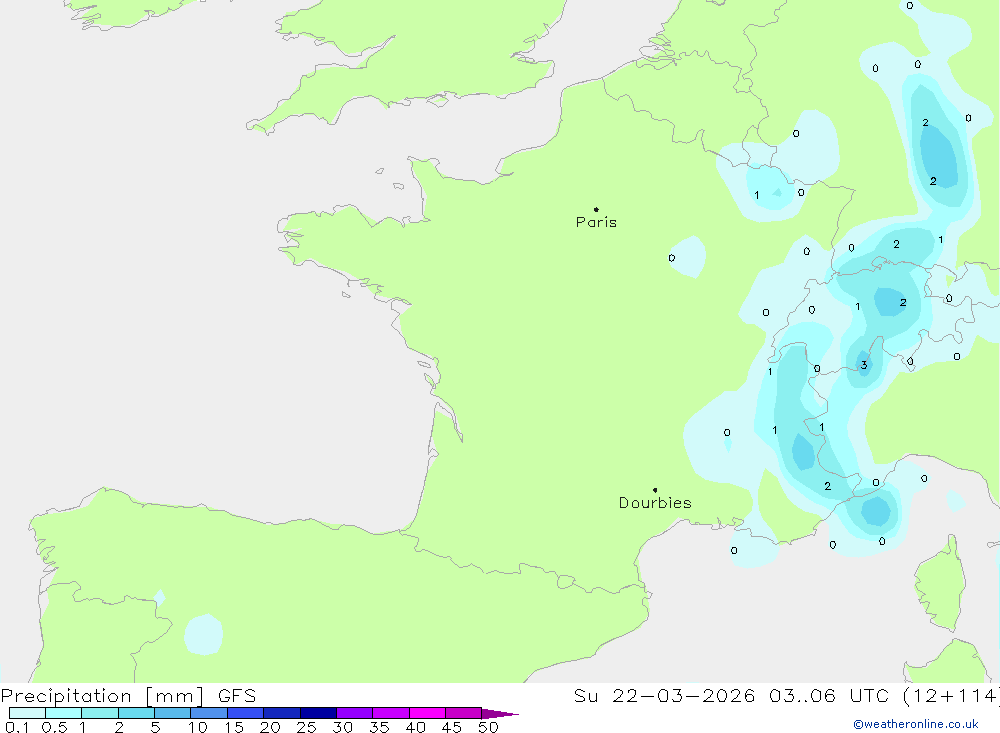Viewport: 1000px width, 733px height.
Task: Click the legend value label '25'
Action: [x=307, y=727]
